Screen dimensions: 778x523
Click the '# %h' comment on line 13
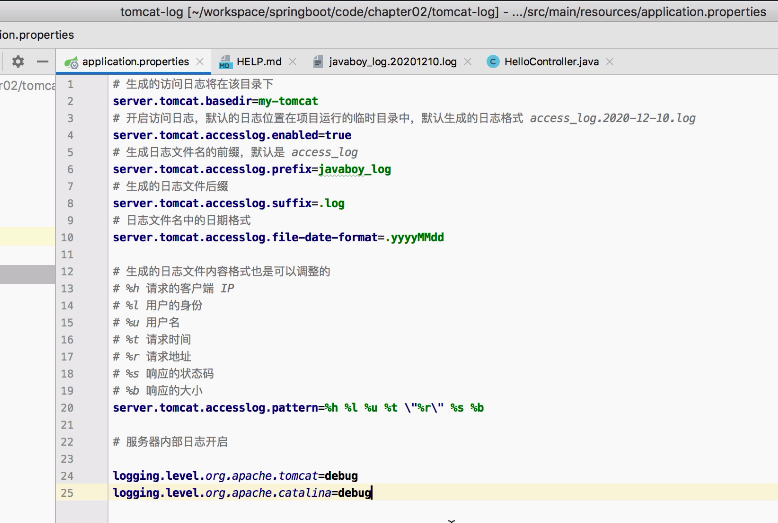(173, 289)
